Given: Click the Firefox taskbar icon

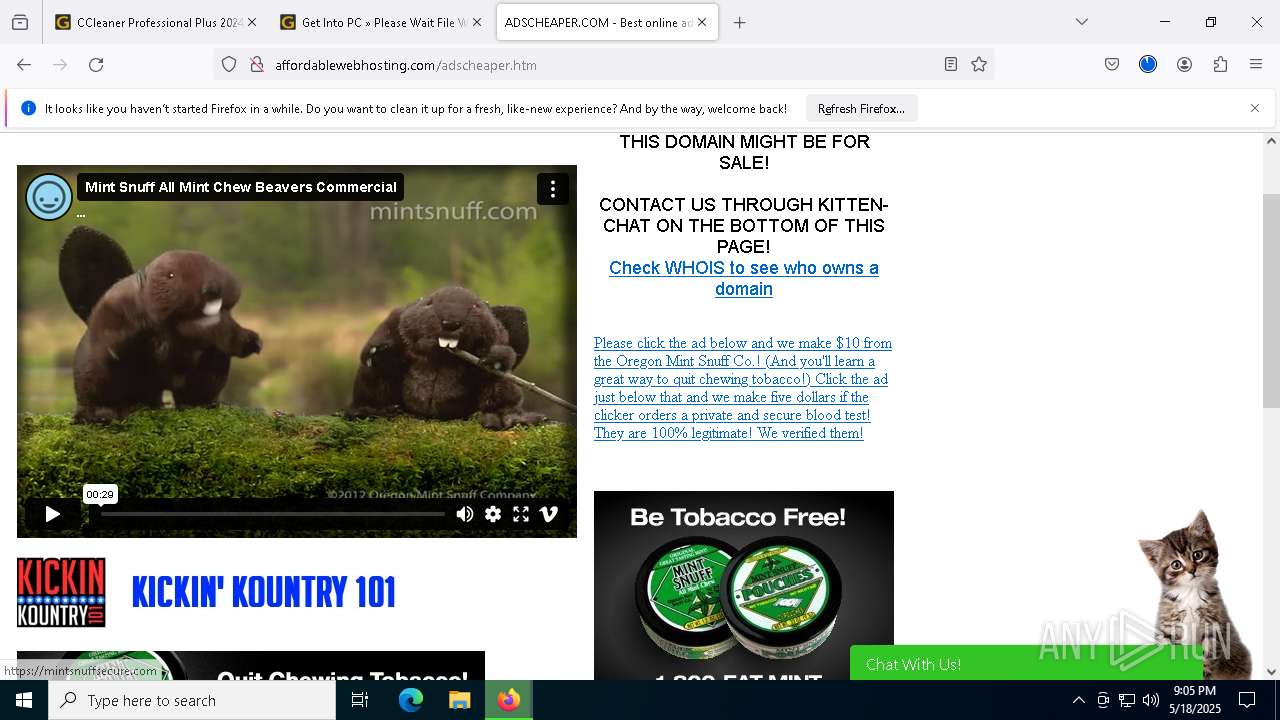Looking at the screenshot, I should click(509, 700).
